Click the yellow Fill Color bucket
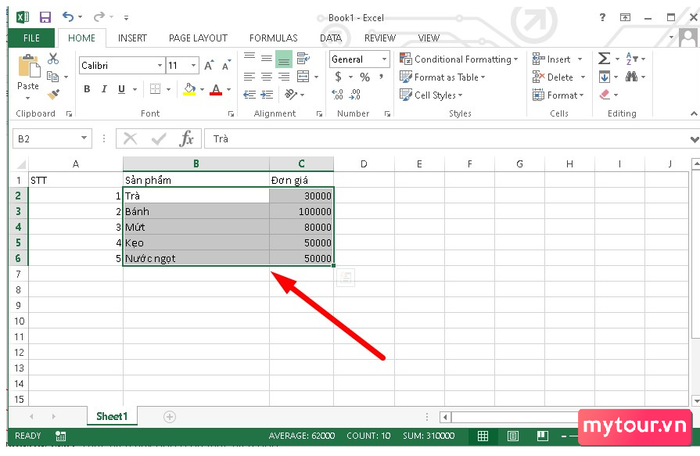The image size is (700, 456). click(189, 89)
